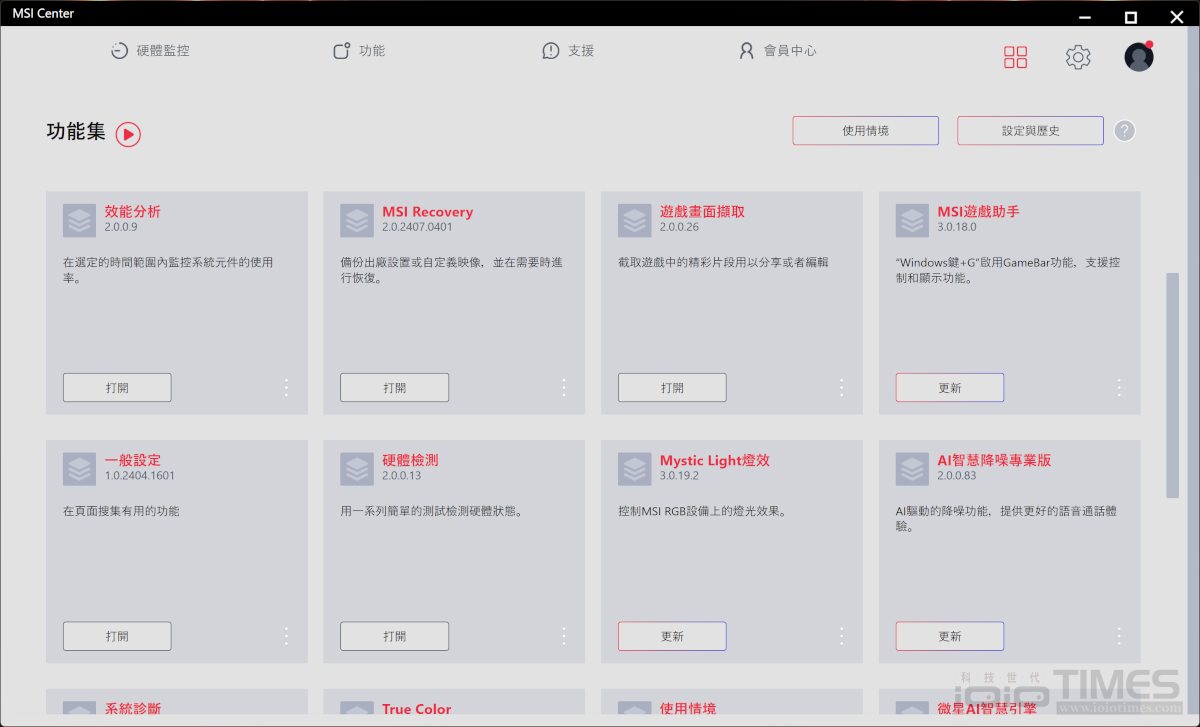This screenshot has height=727, width=1200.
Task: Click the Mystic Light燈效 title text
Action: coord(715,461)
